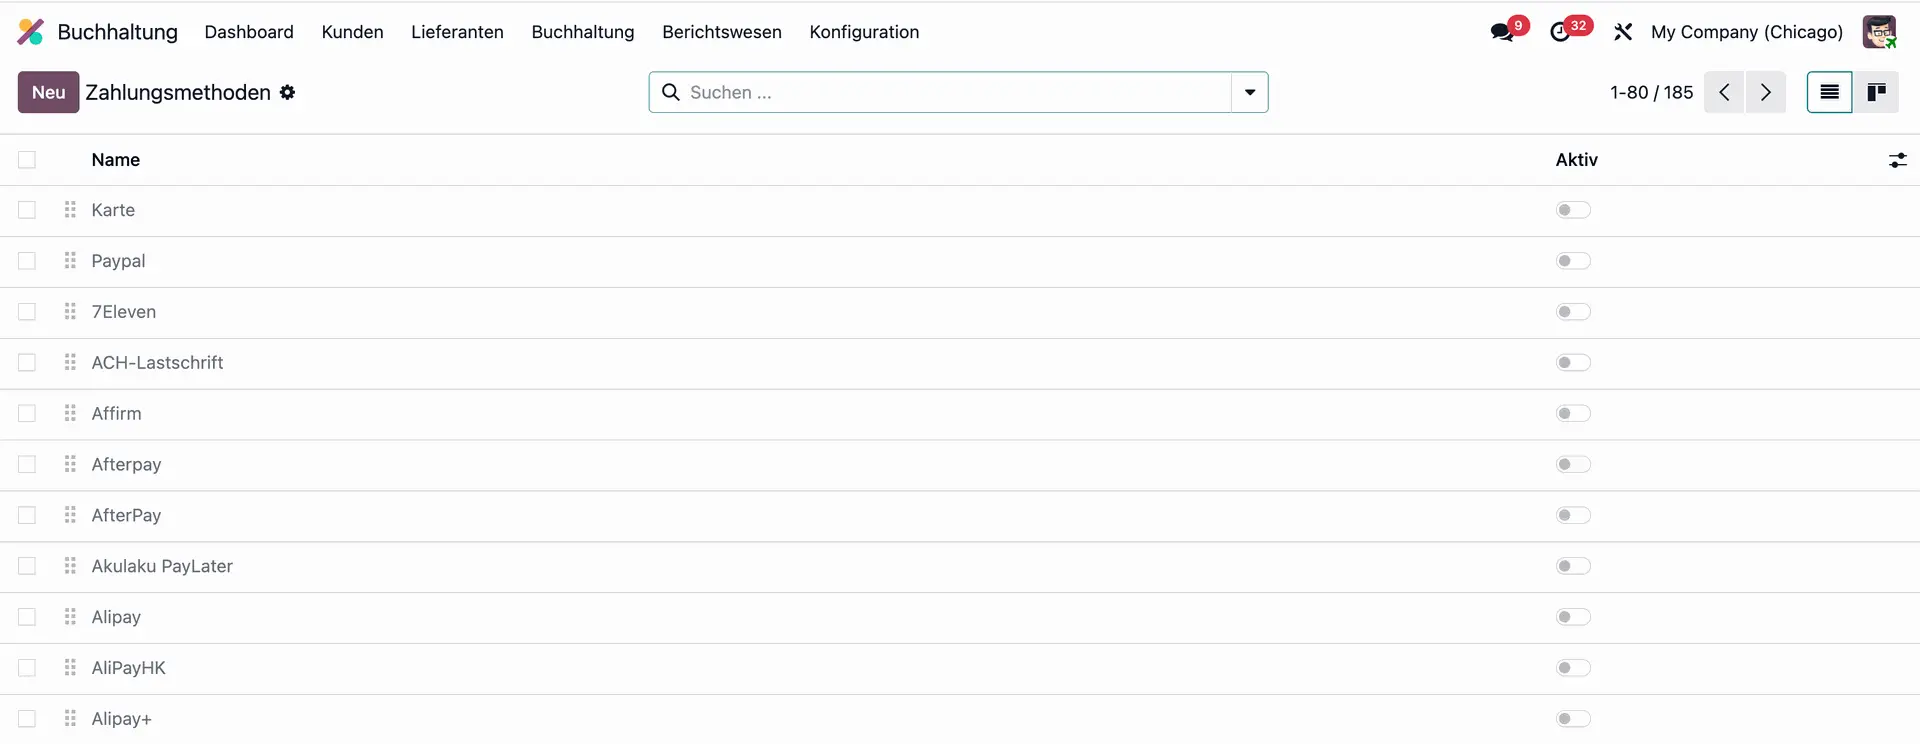Image resolution: width=1920 pixels, height=744 pixels.
Task: Open the Buchhaltung app home logo
Action: pos(31,32)
